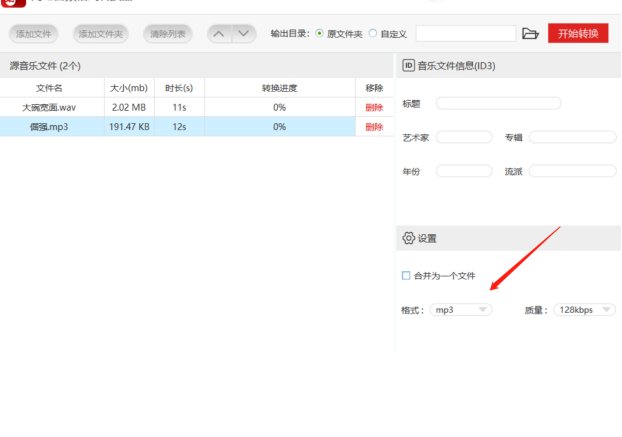Click the output directory path field
This screenshot has width=622, height=437.
click(x=466, y=34)
